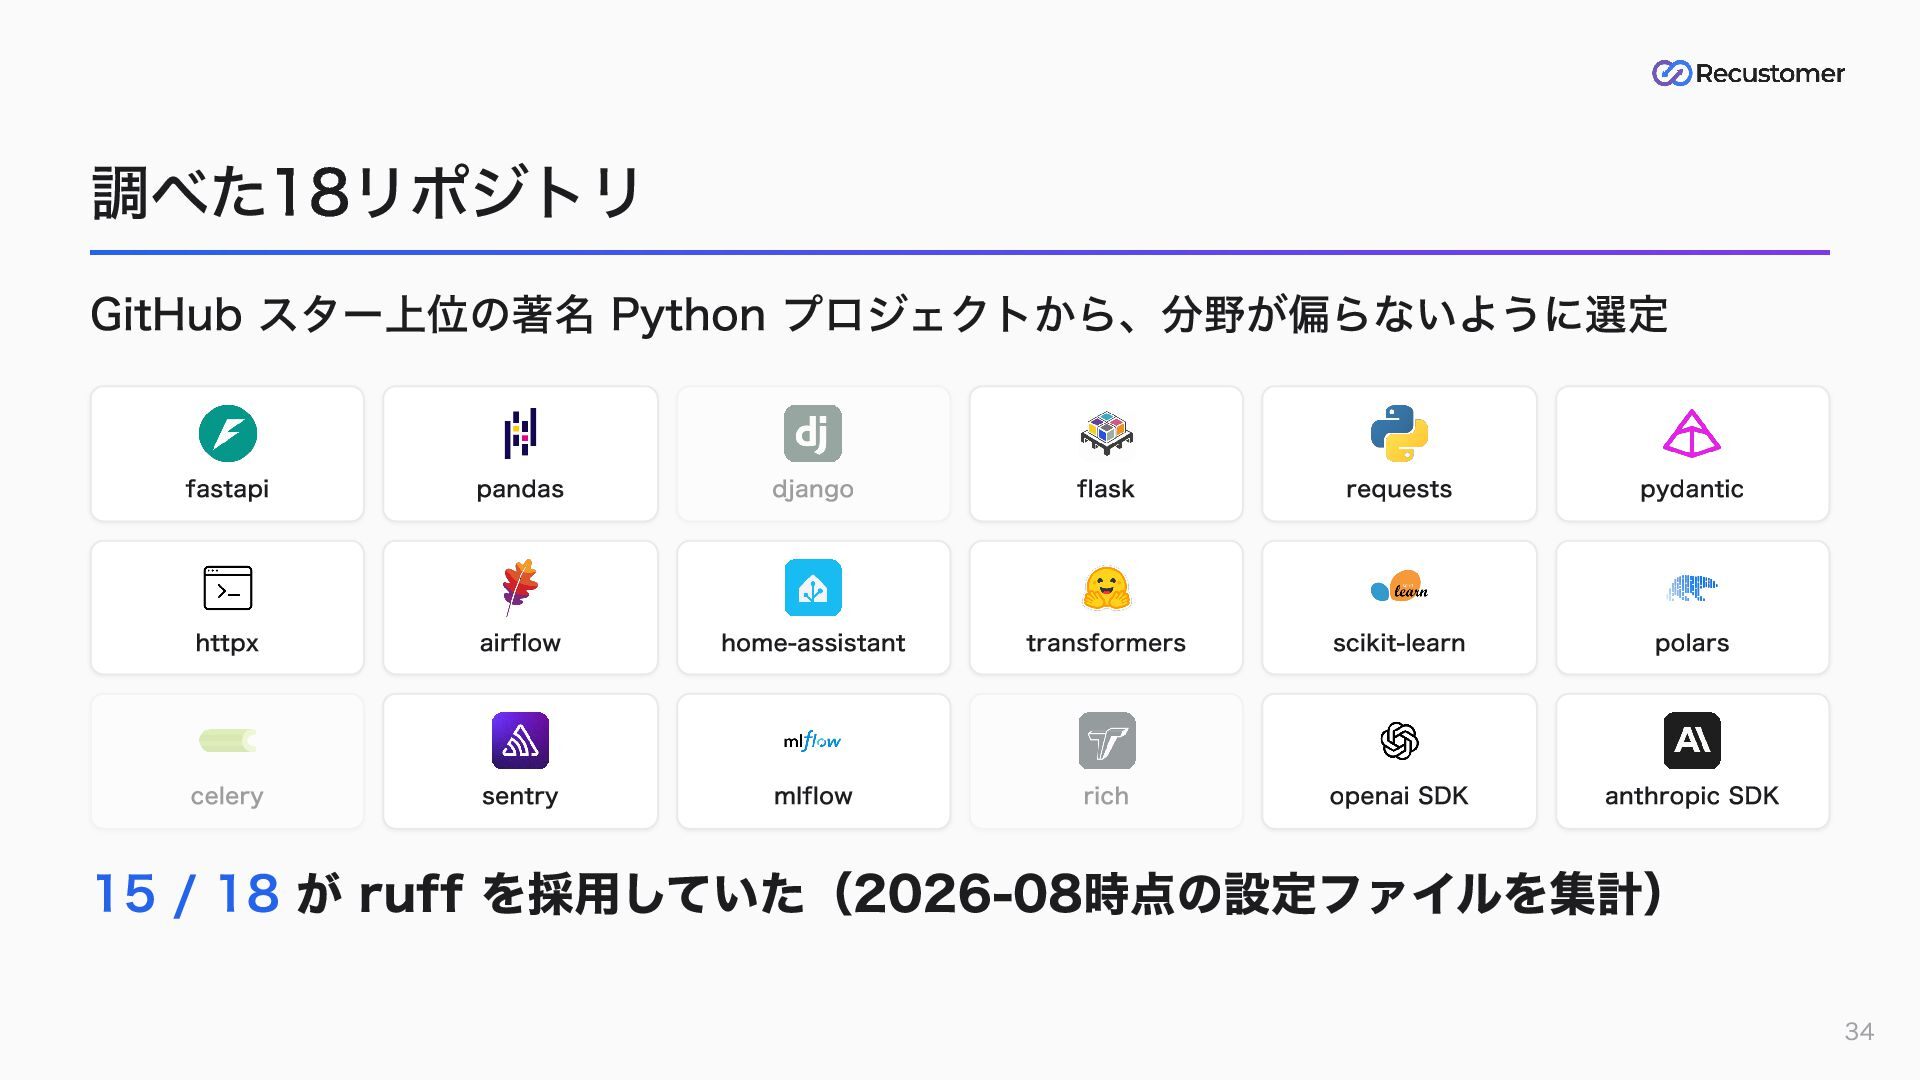The width and height of the screenshot is (1920, 1080).
Task: Select the transformers label
Action: coord(1106,643)
